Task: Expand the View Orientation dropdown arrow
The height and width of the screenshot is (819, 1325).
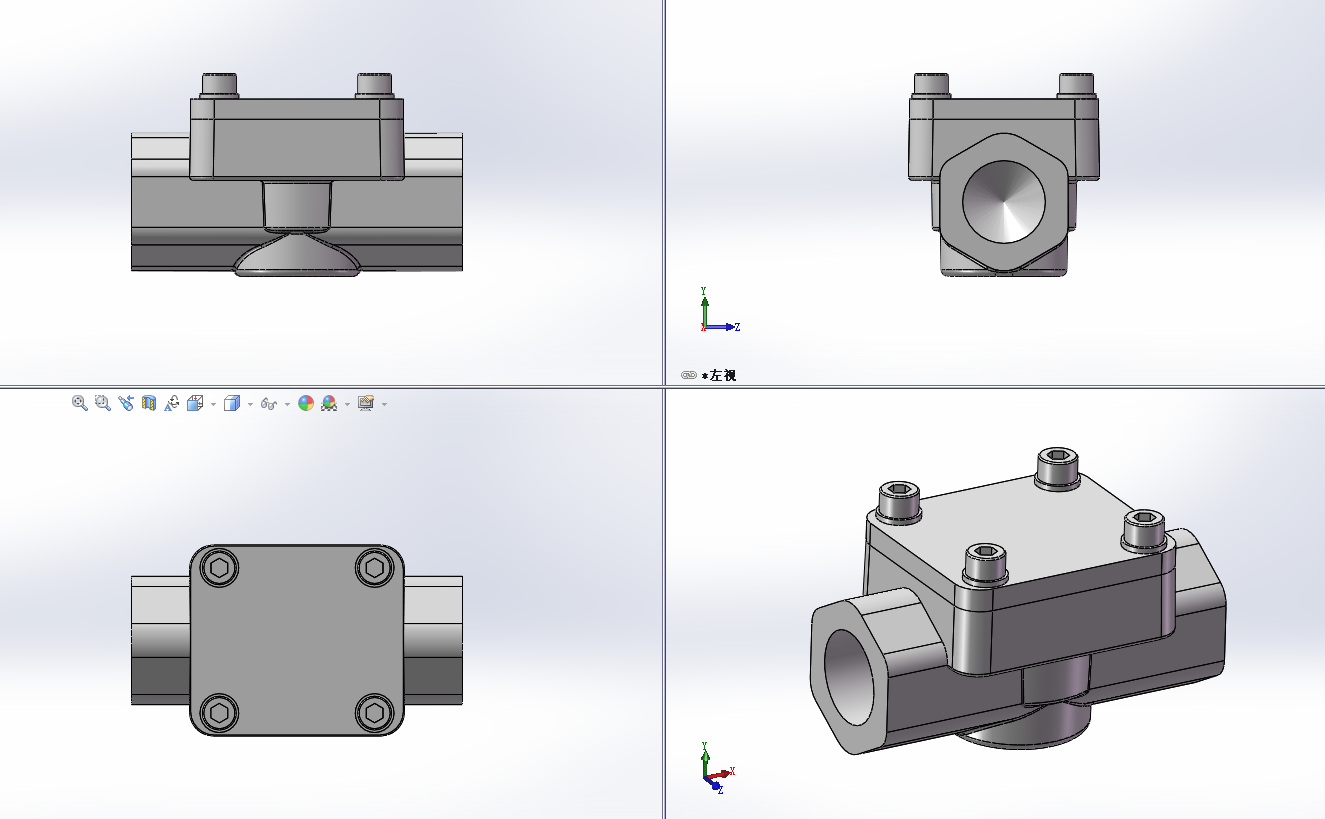Action: (x=213, y=404)
